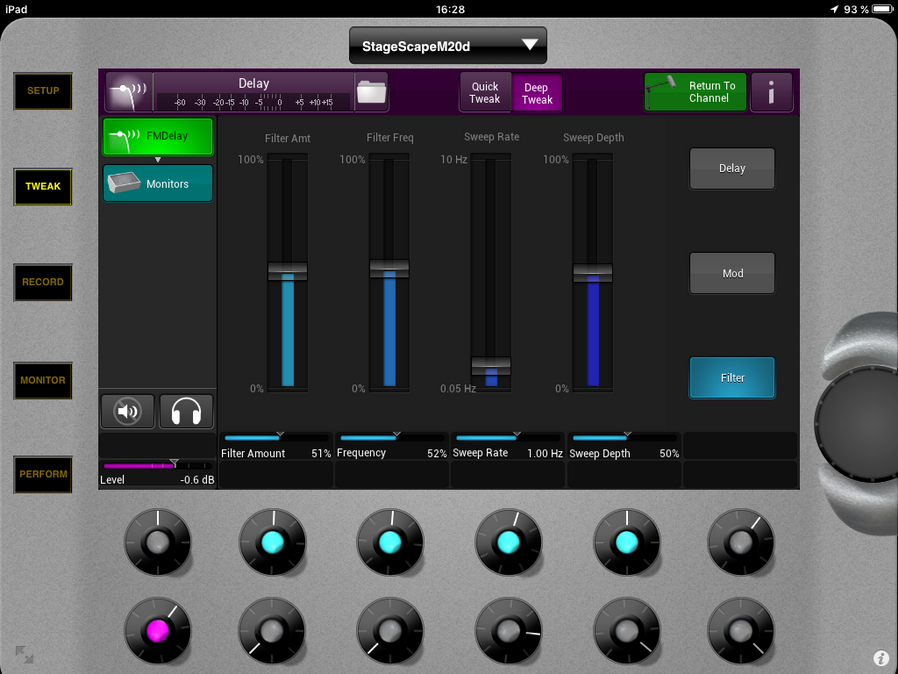Screen dimensions: 898x674
Task: Tap the small info icon bottom right
Action: (x=881, y=658)
